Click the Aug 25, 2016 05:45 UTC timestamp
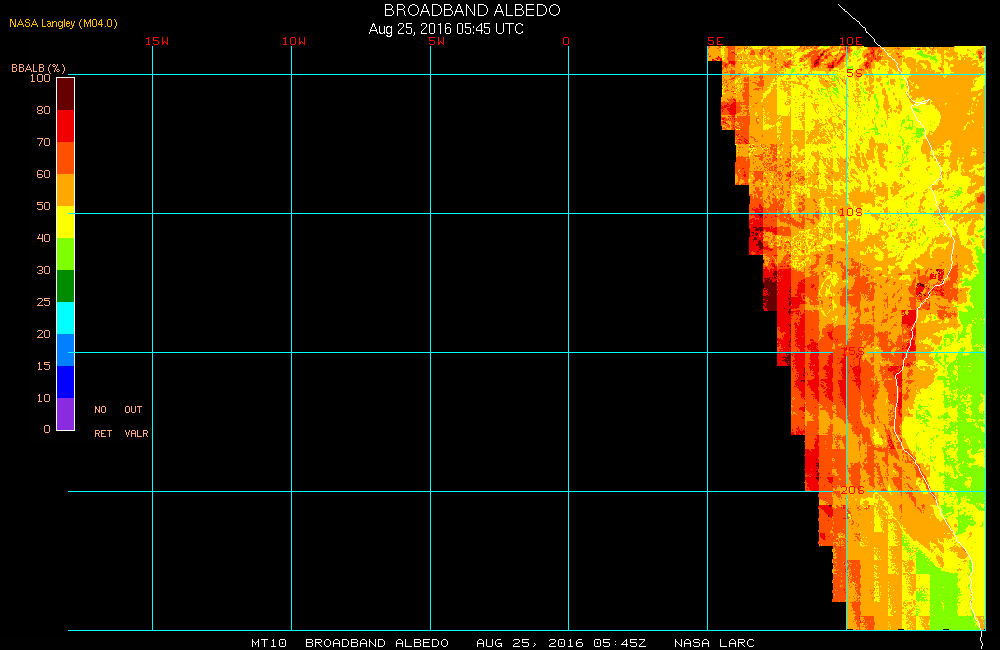This screenshot has height=650, width=1000. point(446,29)
